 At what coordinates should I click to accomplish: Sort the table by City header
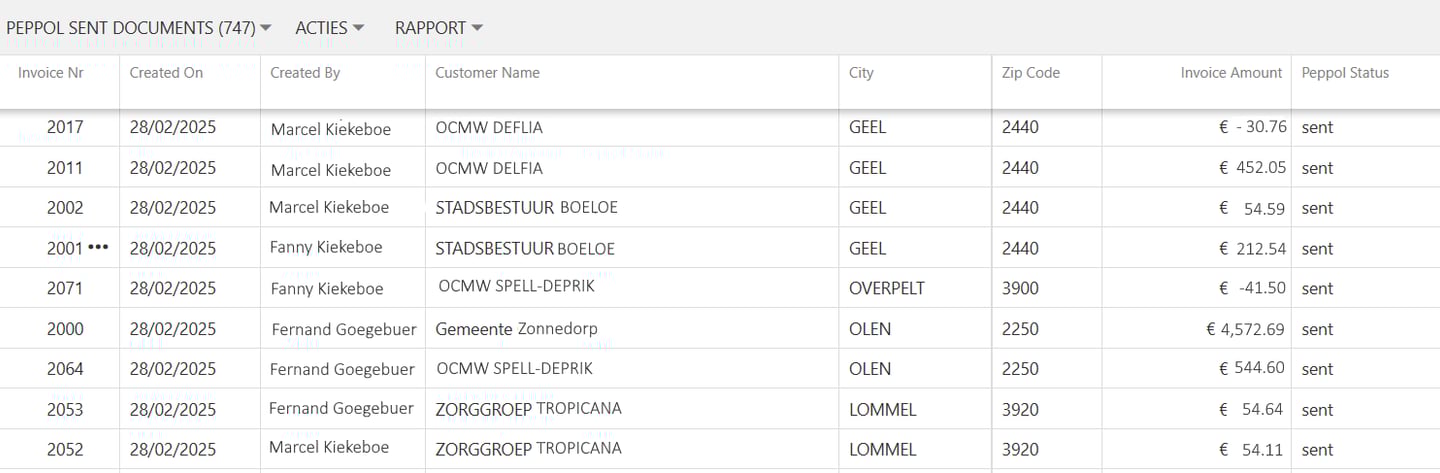pyautogui.click(x=861, y=73)
